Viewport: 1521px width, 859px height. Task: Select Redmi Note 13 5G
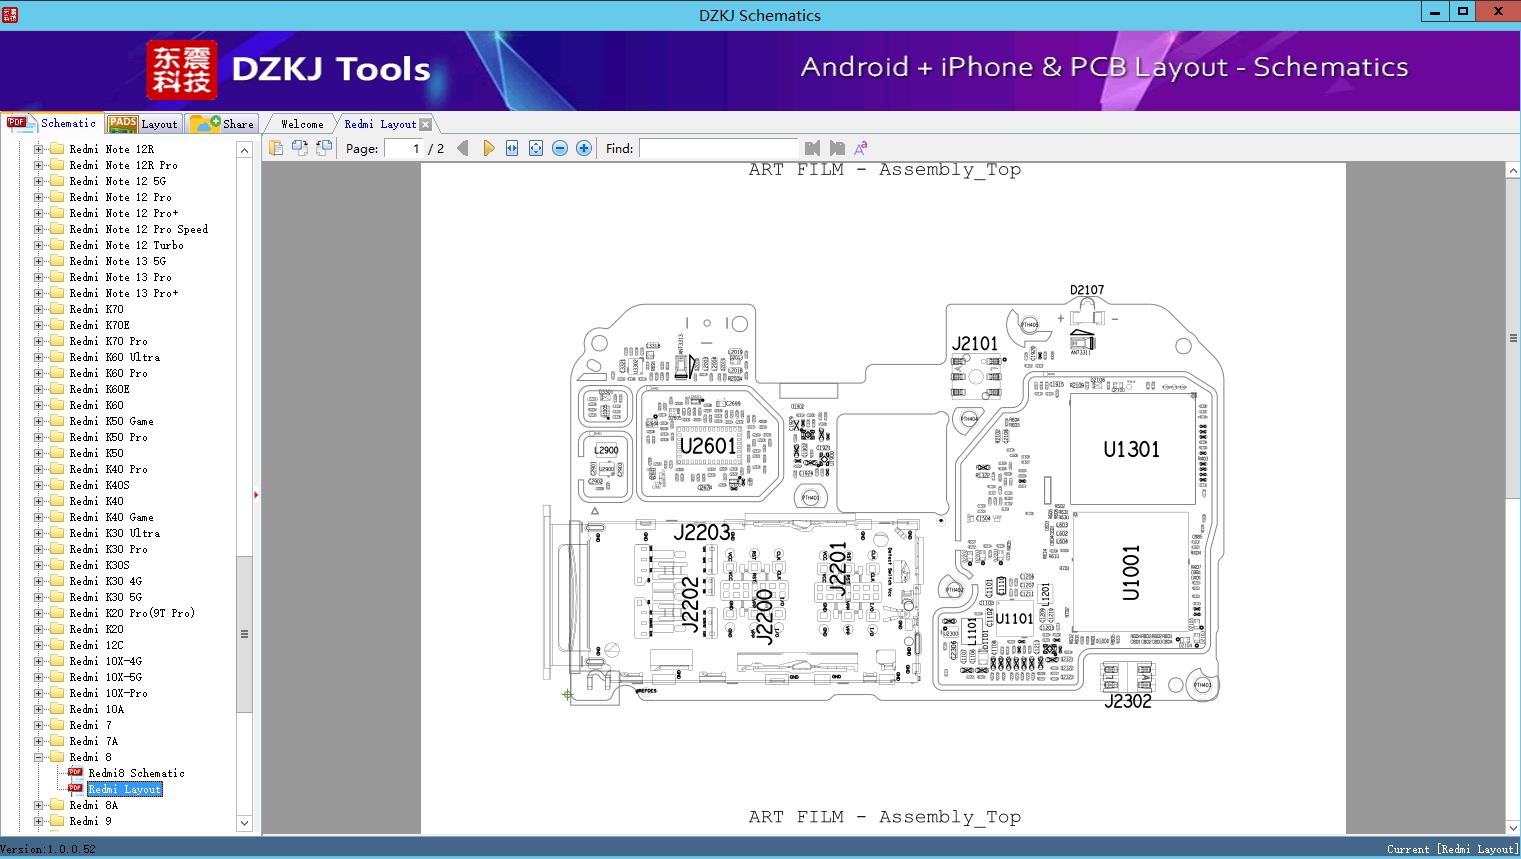[x=118, y=261]
